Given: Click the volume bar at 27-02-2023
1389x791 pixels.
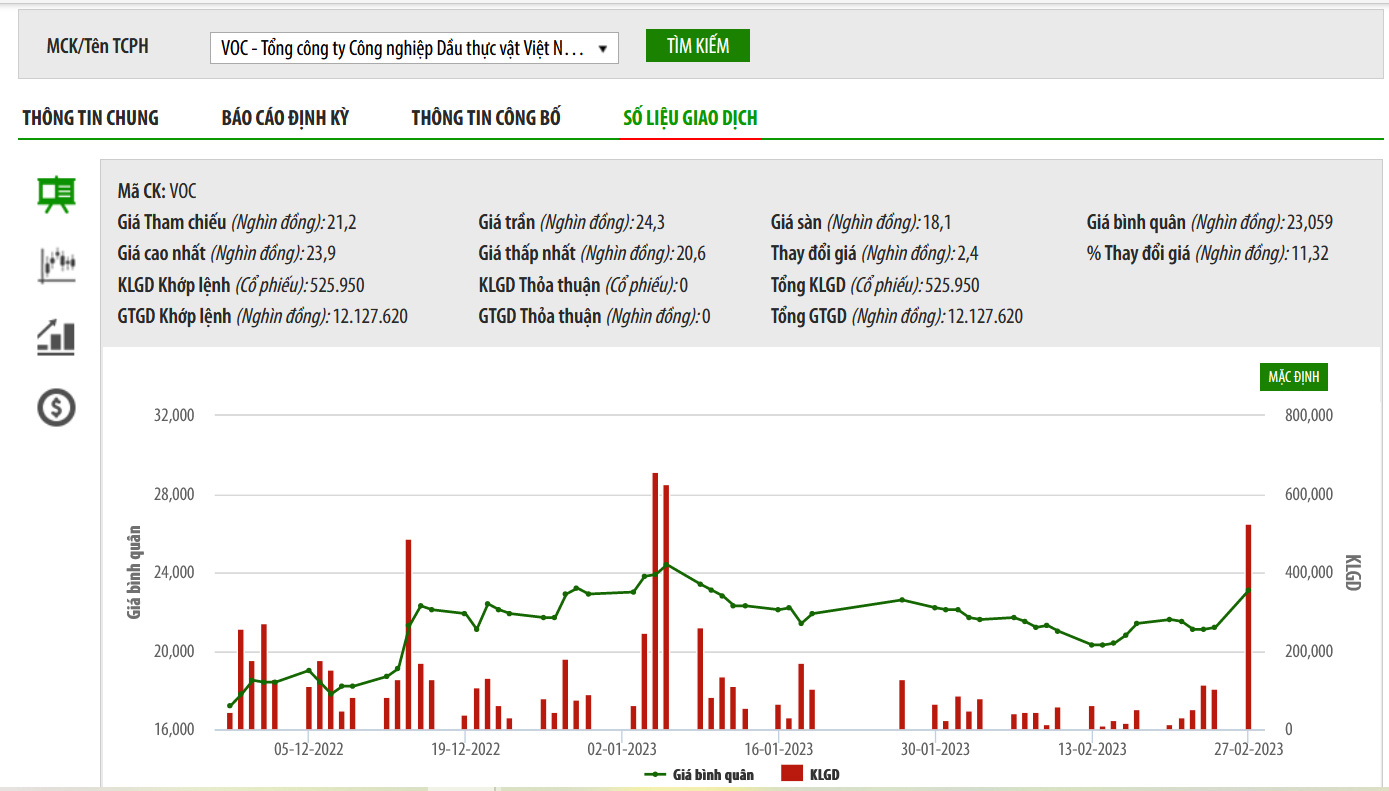Looking at the screenshot, I should click(x=1248, y=627).
